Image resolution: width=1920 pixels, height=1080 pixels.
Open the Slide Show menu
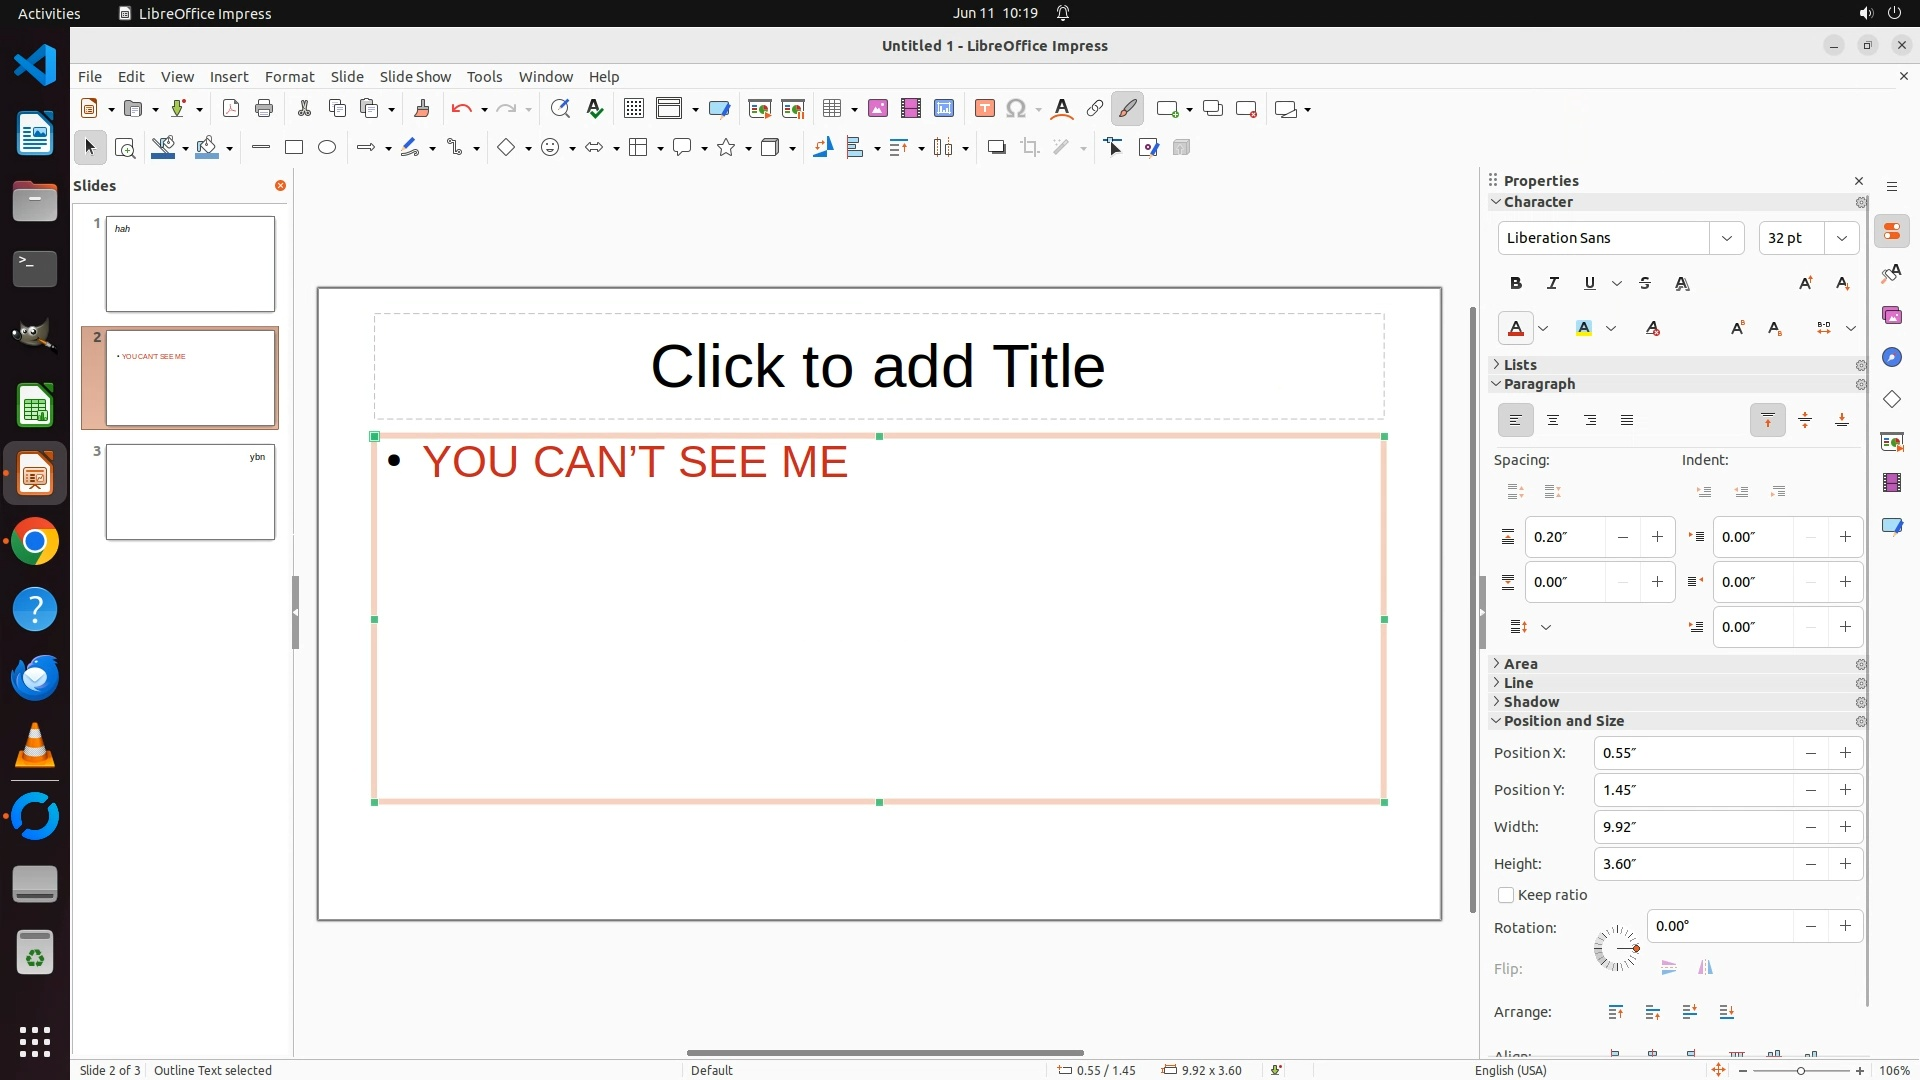415,77
